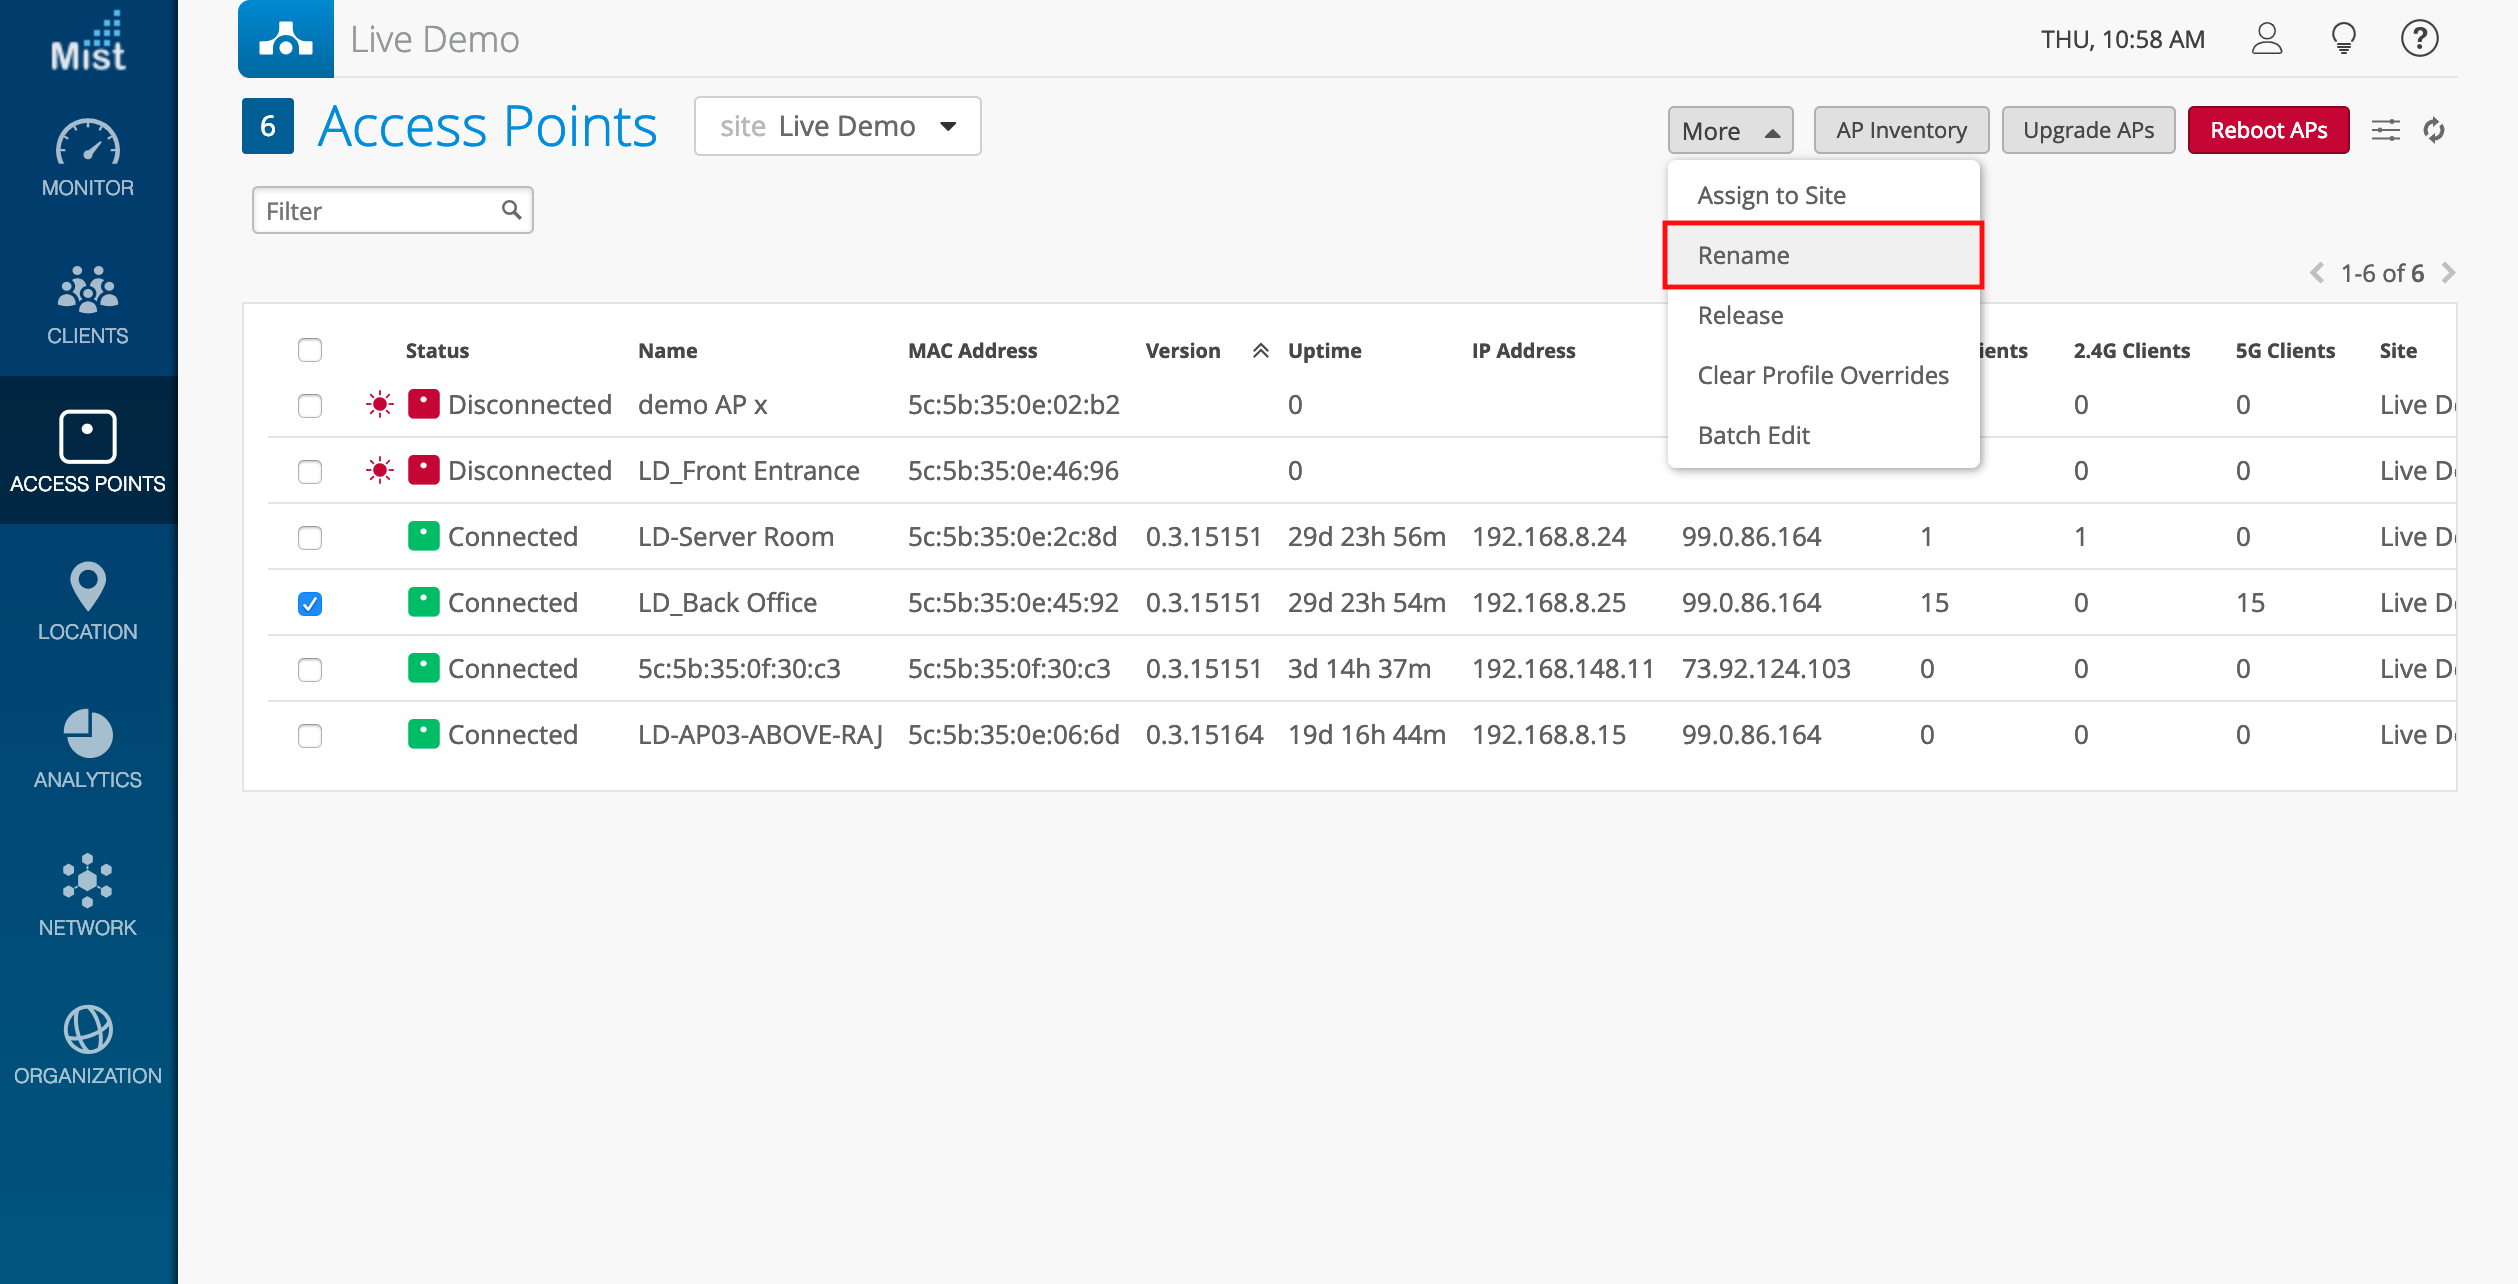Open table column settings icon
Screen dimensions: 2518x1284
point(2385,130)
